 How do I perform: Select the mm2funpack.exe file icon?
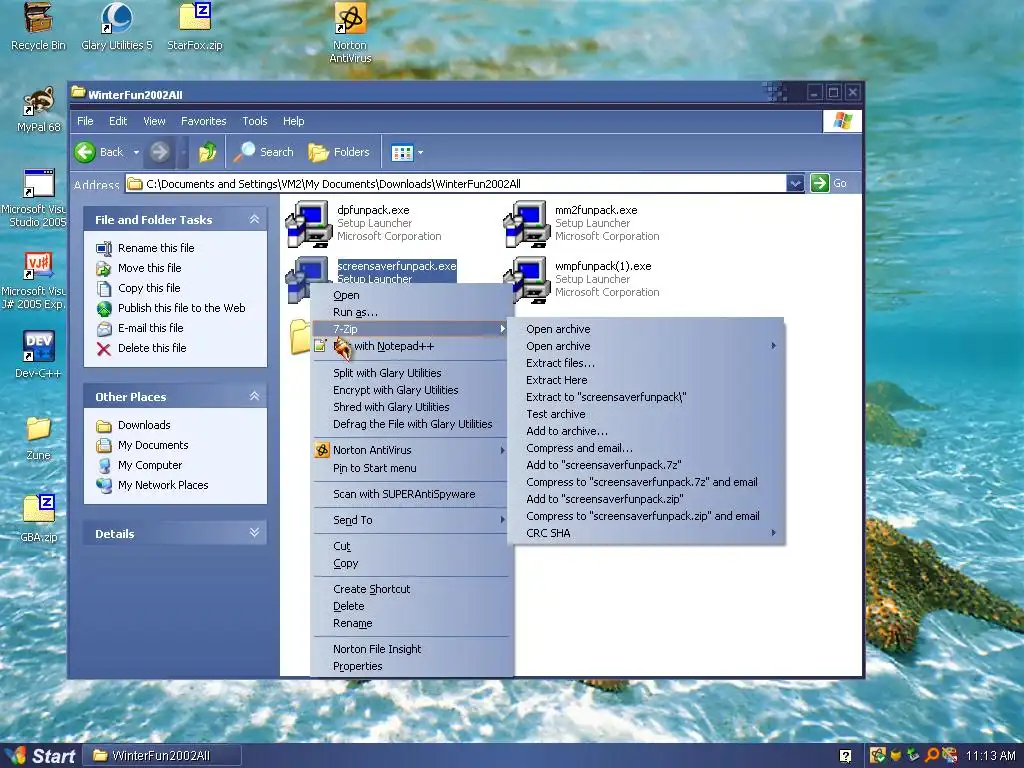[526, 224]
